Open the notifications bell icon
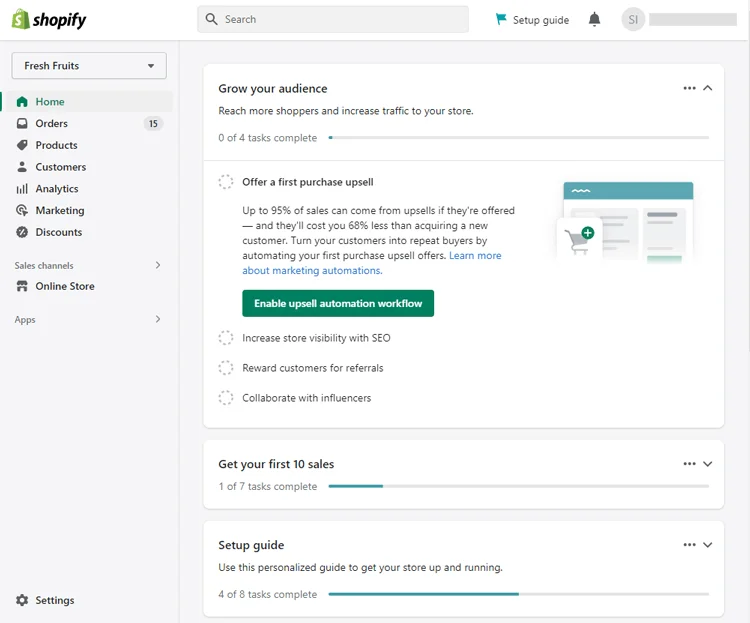Screen dimensions: 750x623 (594, 20)
